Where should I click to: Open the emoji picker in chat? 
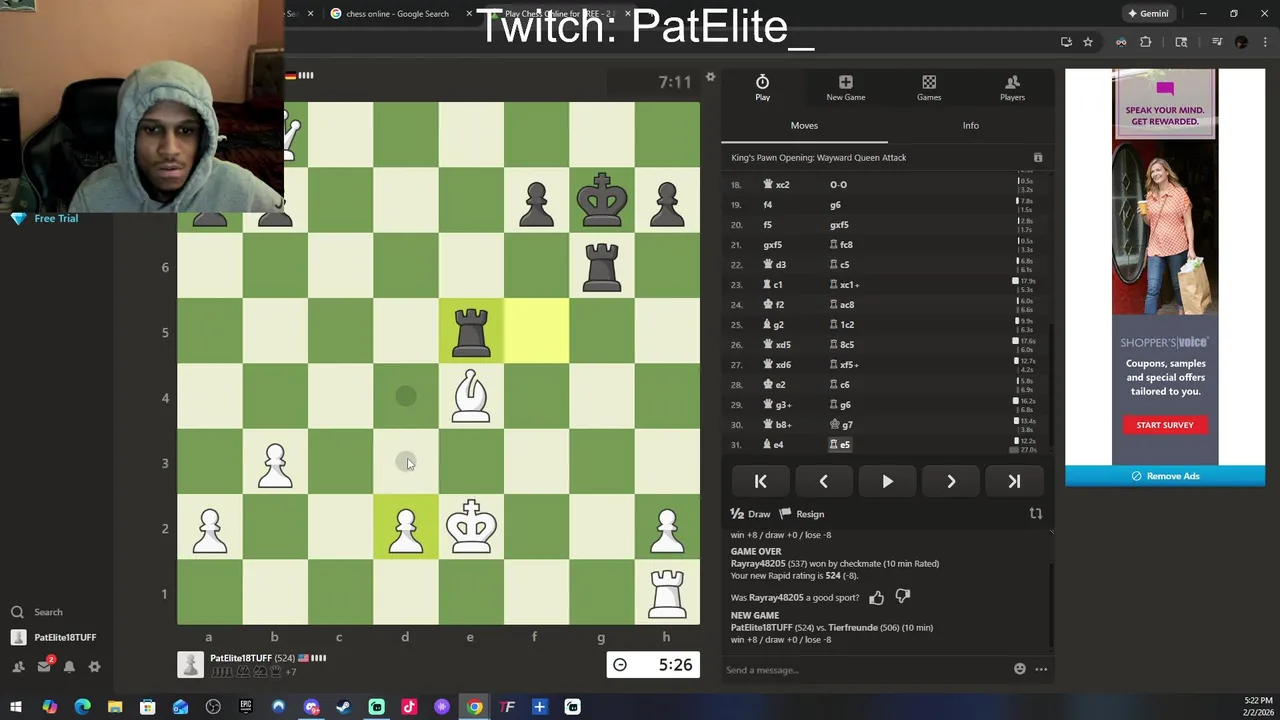coord(1019,669)
